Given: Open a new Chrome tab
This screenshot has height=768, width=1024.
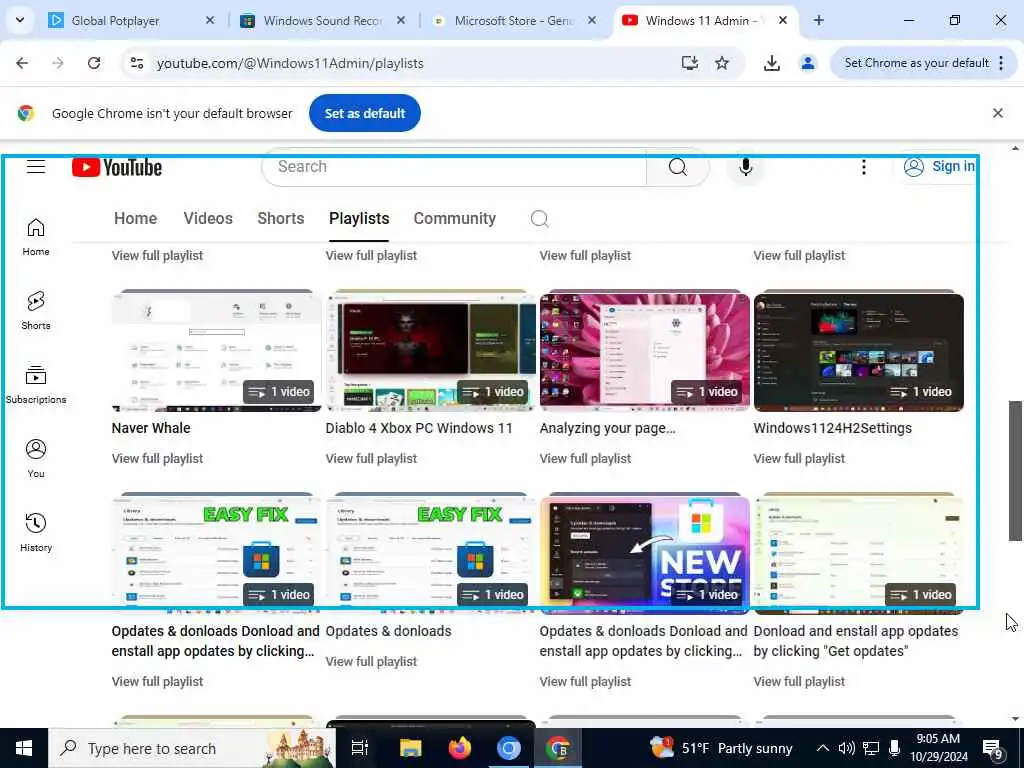Looking at the screenshot, I should [818, 20].
